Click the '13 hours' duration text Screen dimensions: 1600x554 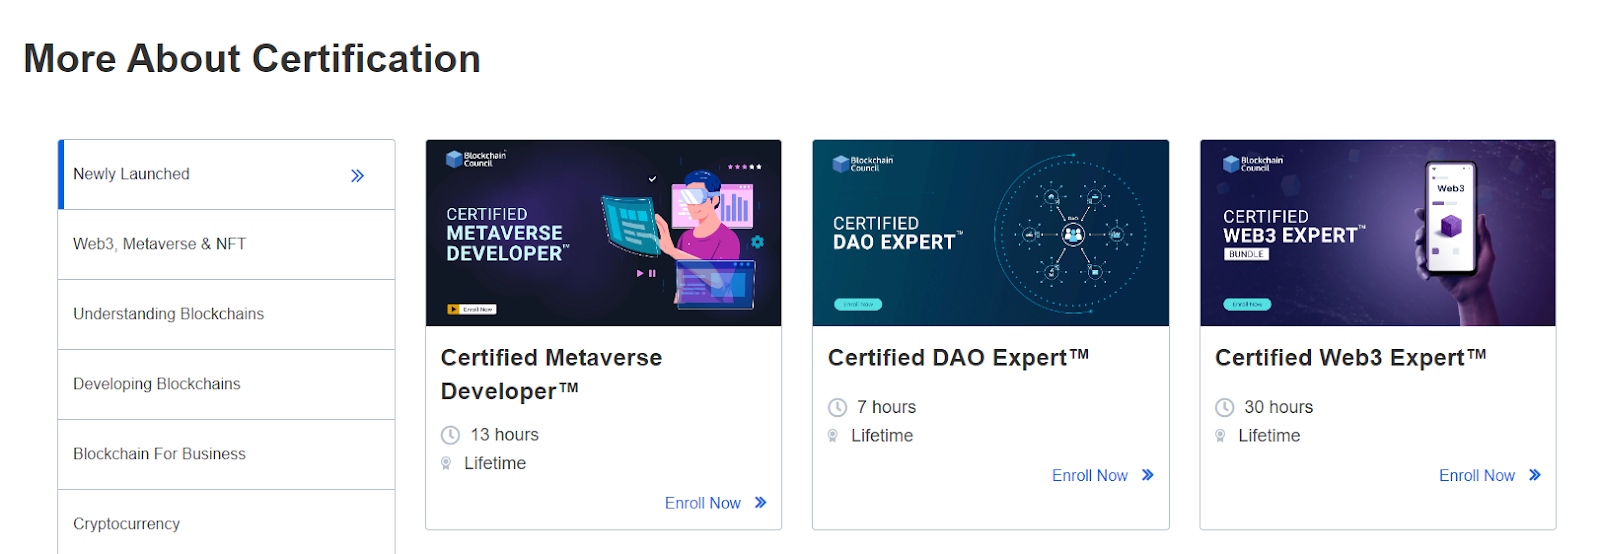[x=505, y=435]
